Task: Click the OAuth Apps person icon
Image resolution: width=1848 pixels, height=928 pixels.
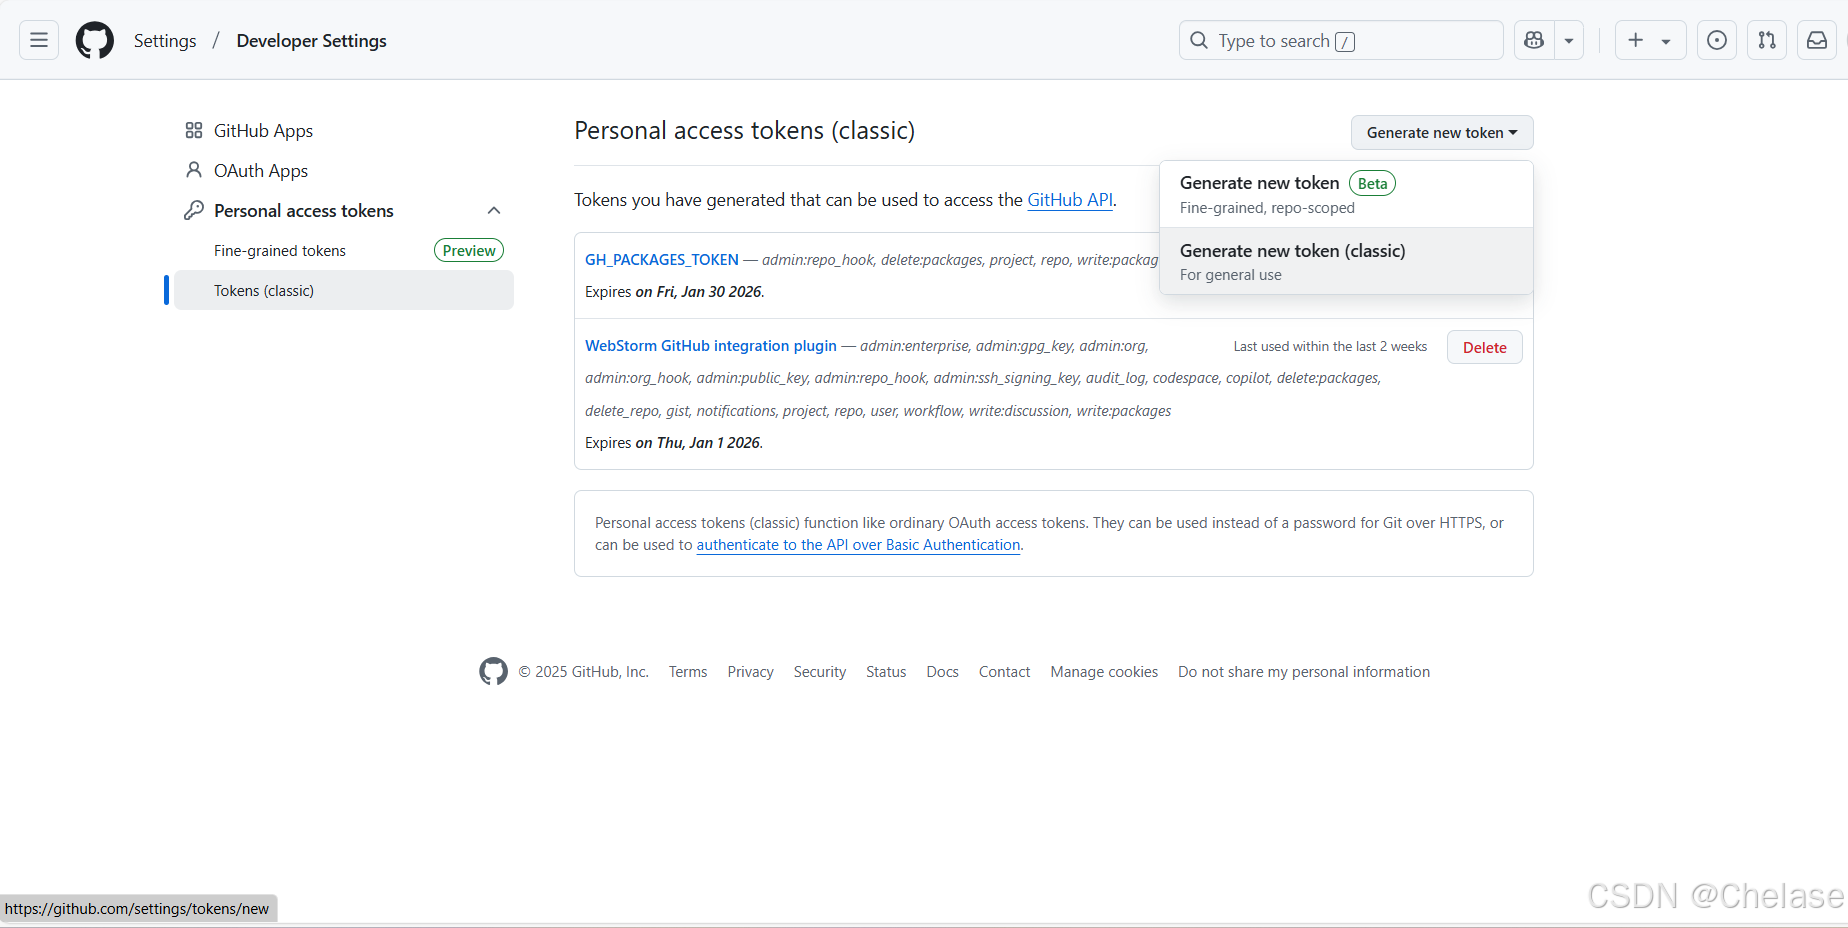Action: coord(194,170)
